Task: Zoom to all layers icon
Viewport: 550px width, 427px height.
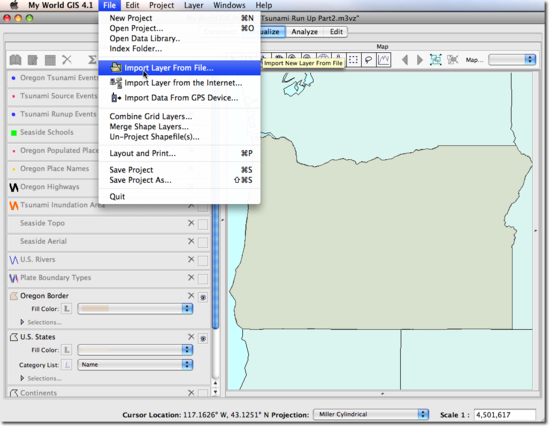Action: click(x=436, y=60)
